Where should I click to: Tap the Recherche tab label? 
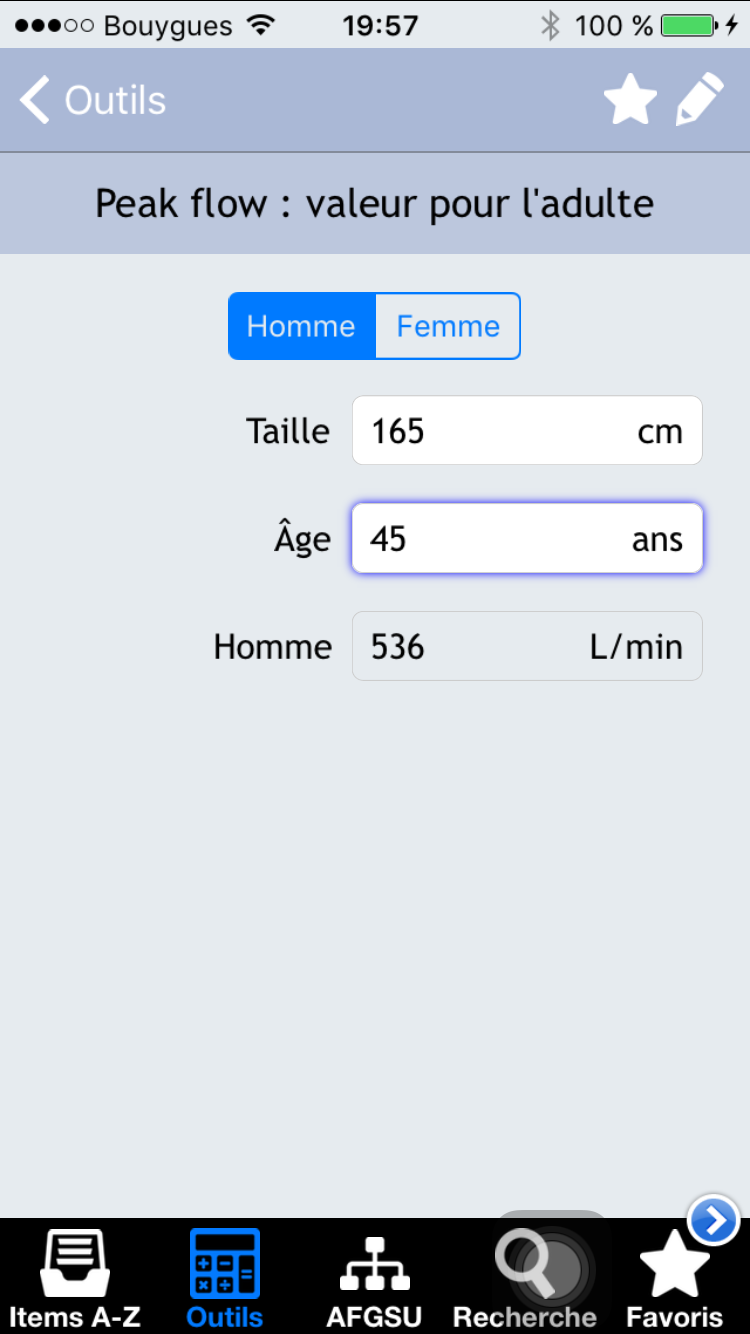(x=525, y=1316)
